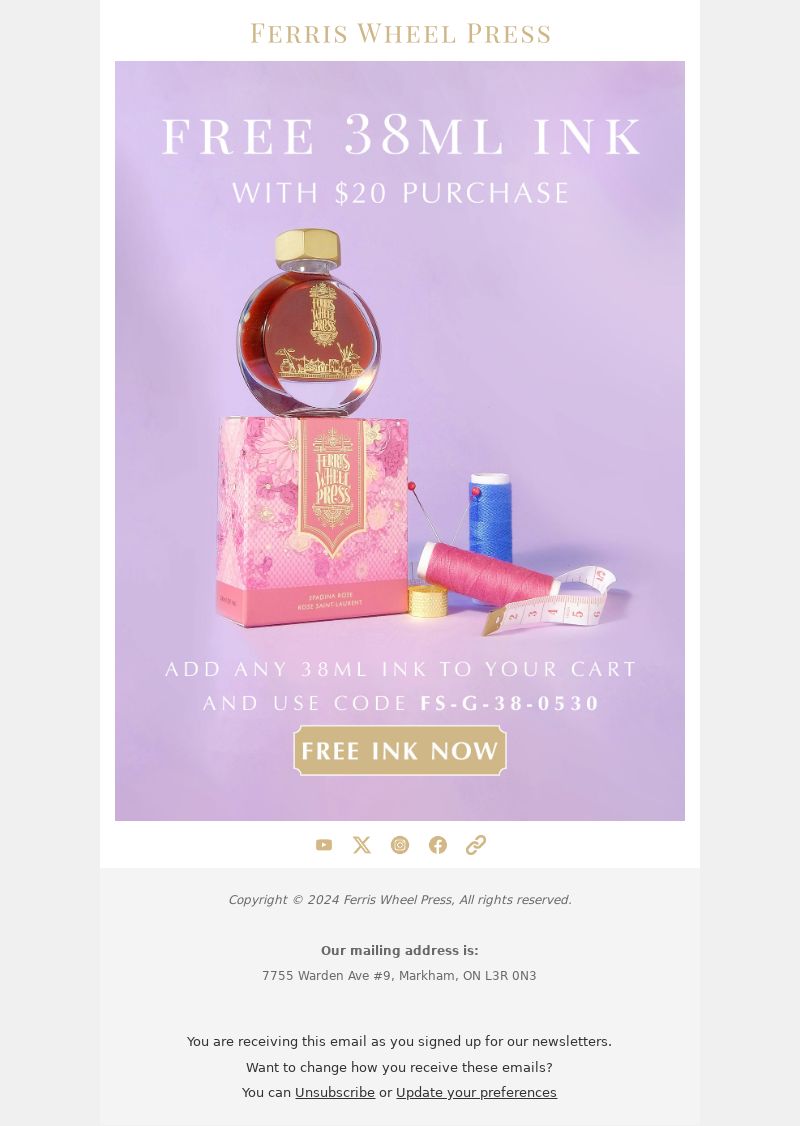The image size is (800, 1126).
Task: Open the YouTube social icon
Action: [324, 844]
